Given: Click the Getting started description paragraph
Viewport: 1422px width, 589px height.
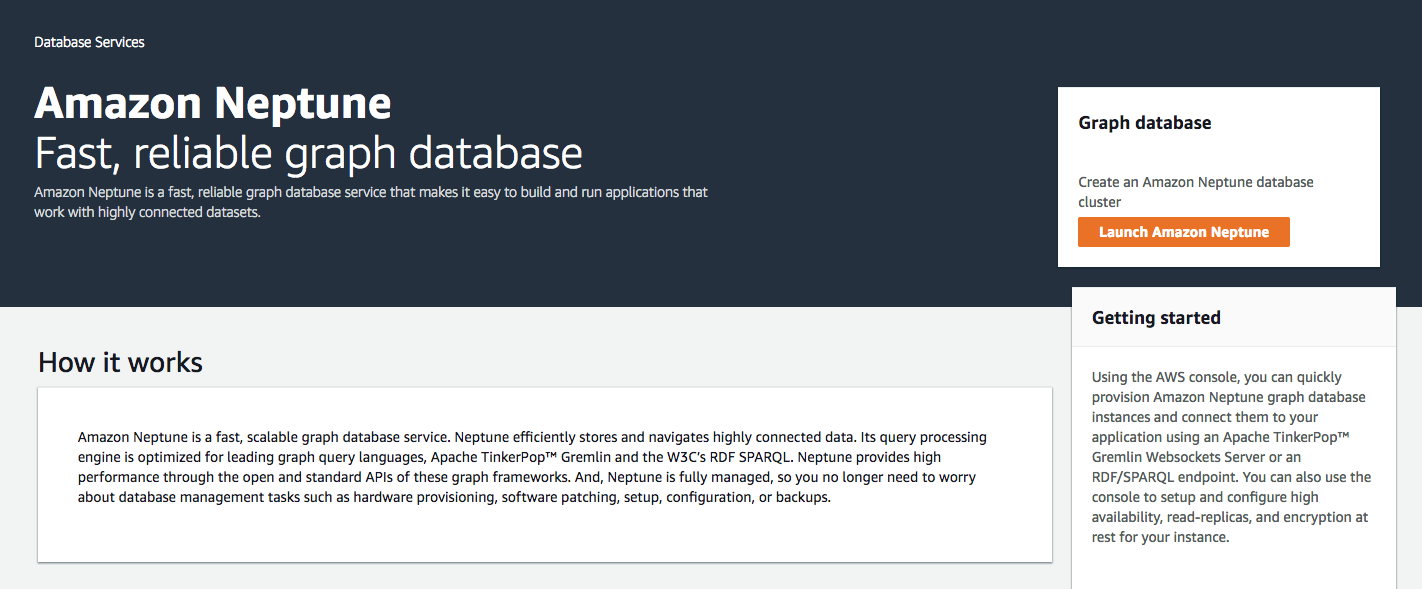Looking at the screenshot, I should click(x=1231, y=457).
